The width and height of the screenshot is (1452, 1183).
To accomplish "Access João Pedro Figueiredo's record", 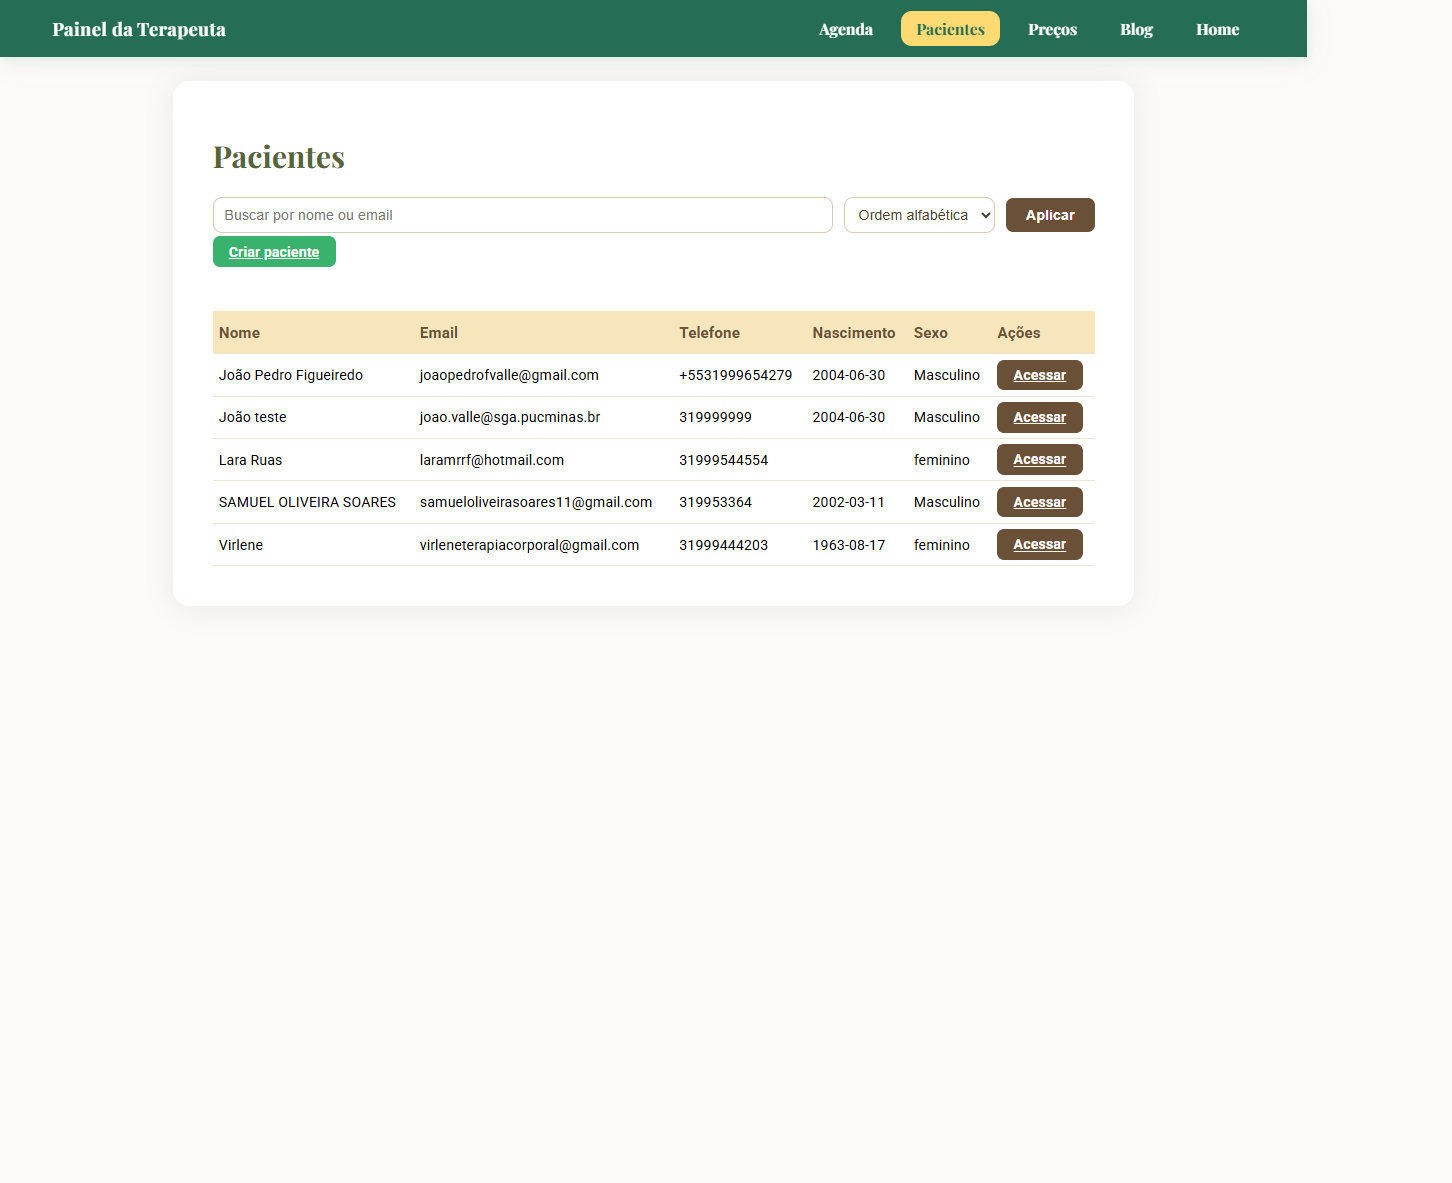I will (x=1039, y=375).
